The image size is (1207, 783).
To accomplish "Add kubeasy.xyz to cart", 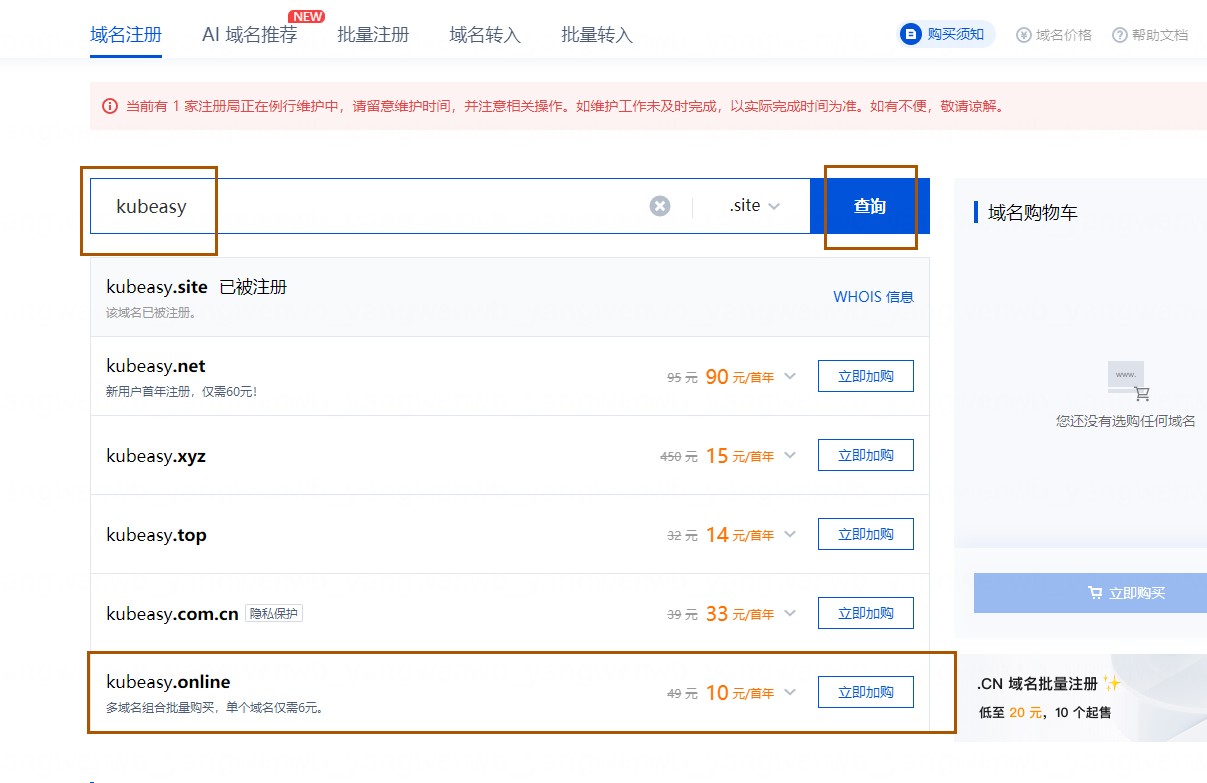I will 866,455.
